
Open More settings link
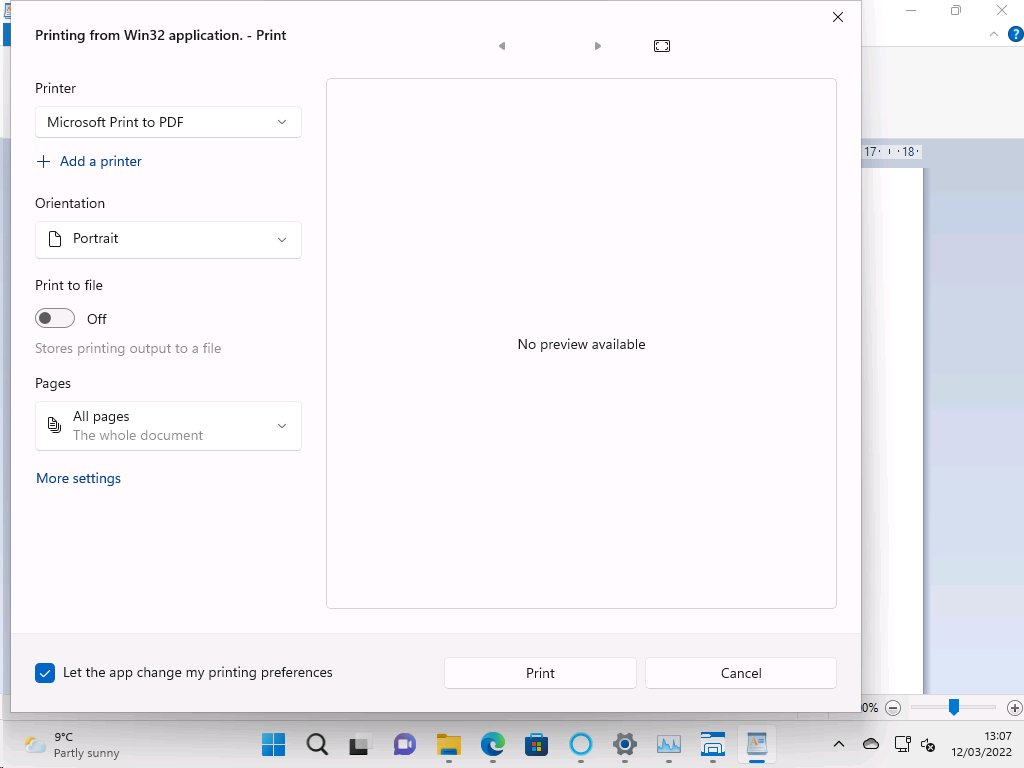click(x=78, y=478)
